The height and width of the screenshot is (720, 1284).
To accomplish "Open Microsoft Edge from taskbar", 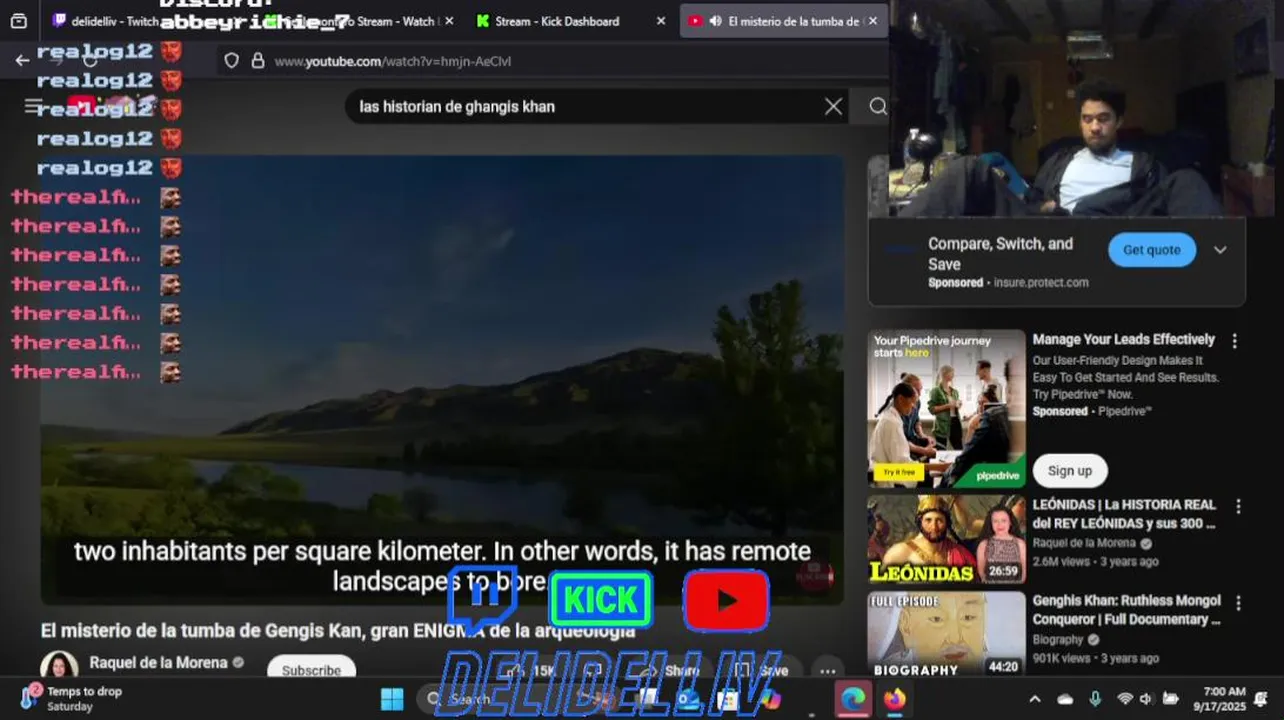I will [853, 699].
